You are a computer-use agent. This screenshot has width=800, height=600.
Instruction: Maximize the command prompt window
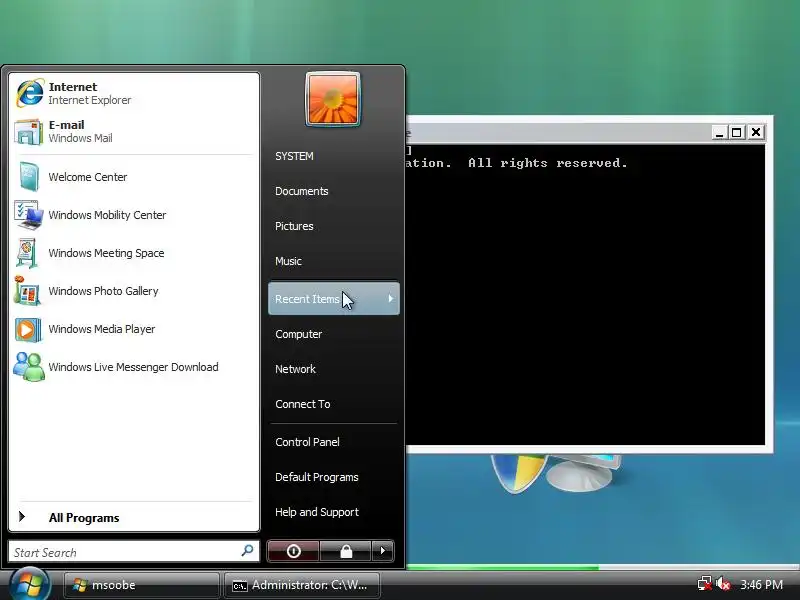(737, 133)
